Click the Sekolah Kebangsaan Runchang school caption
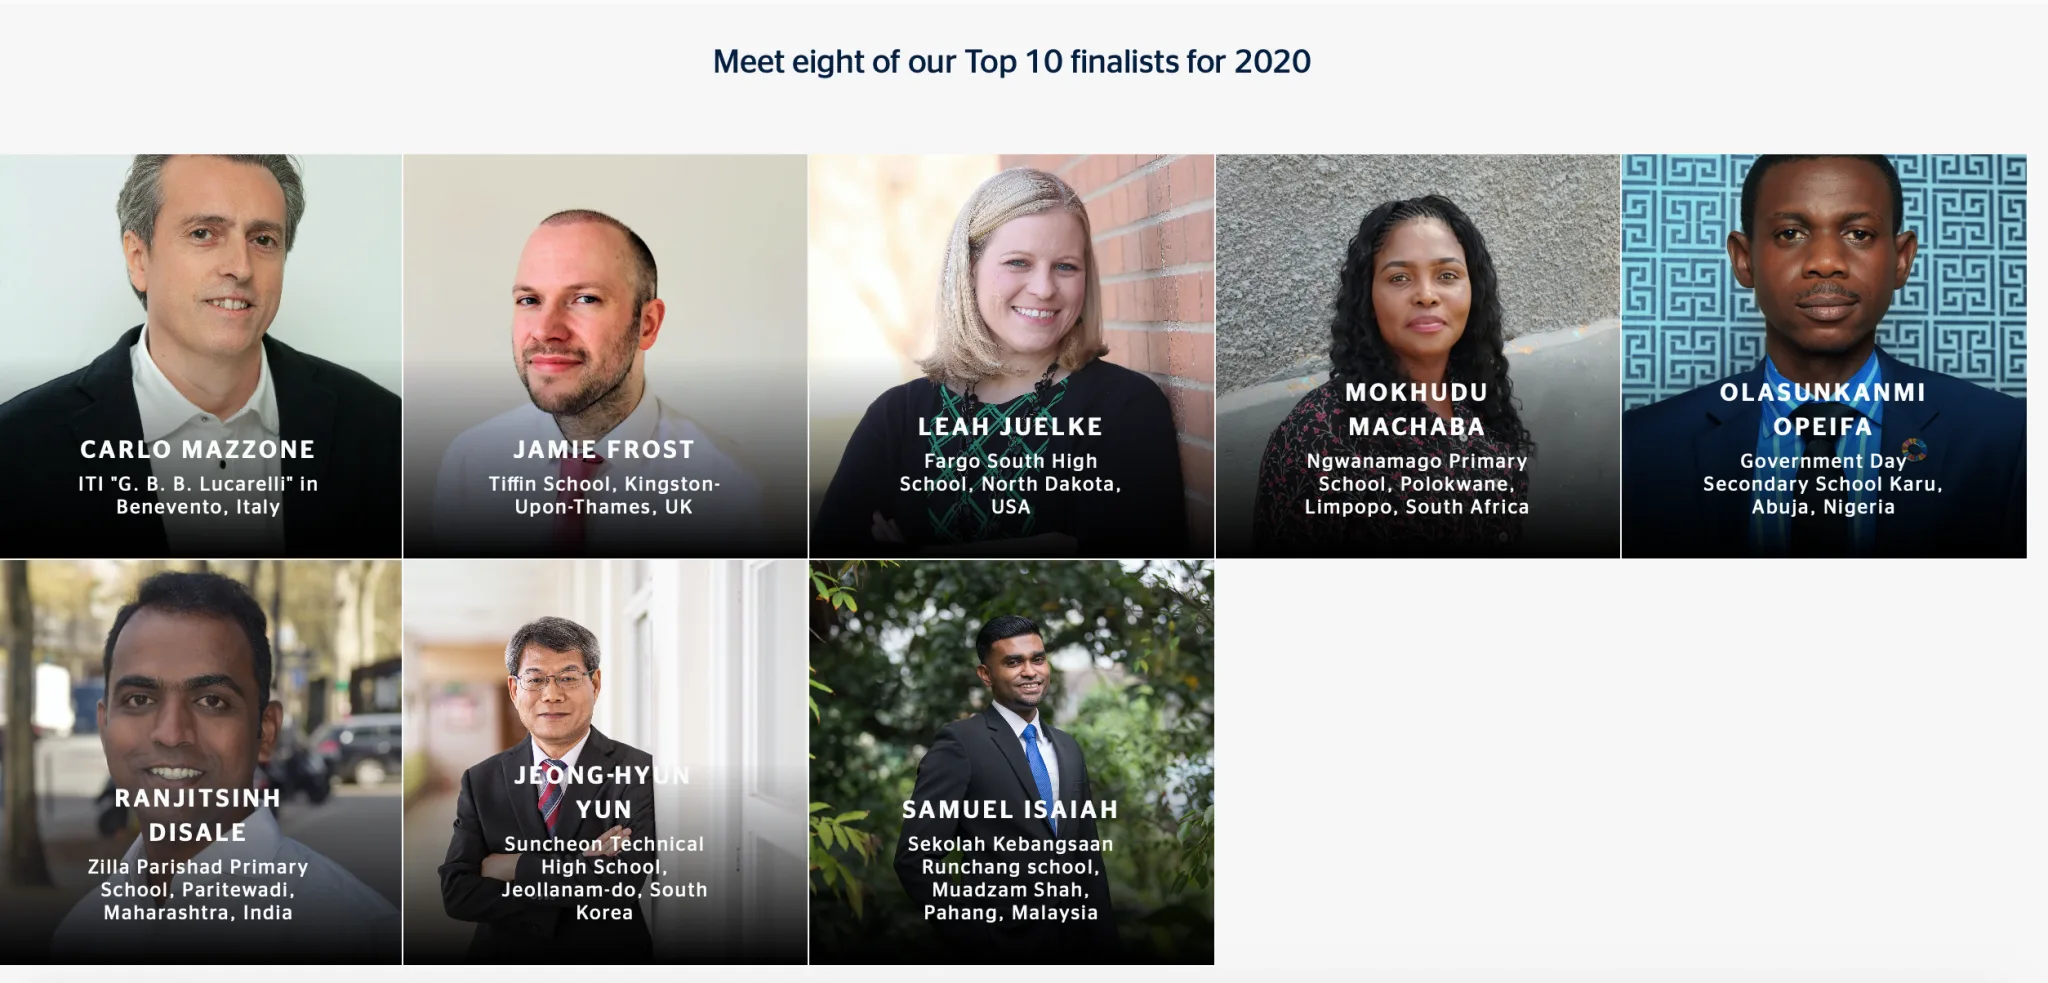 pyautogui.click(x=1010, y=878)
